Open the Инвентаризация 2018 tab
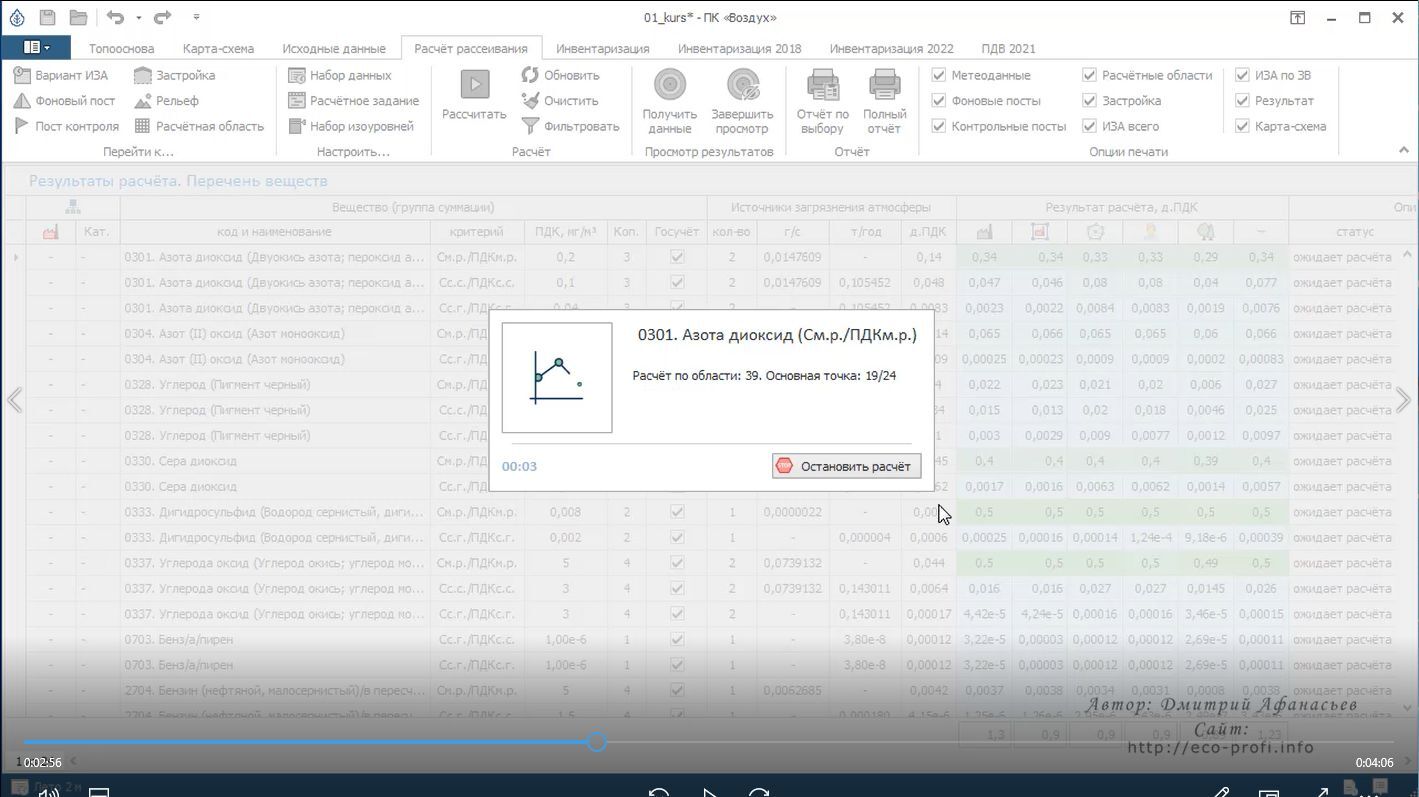The width and height of the screenshot is (1419, 797). point(739,48)
